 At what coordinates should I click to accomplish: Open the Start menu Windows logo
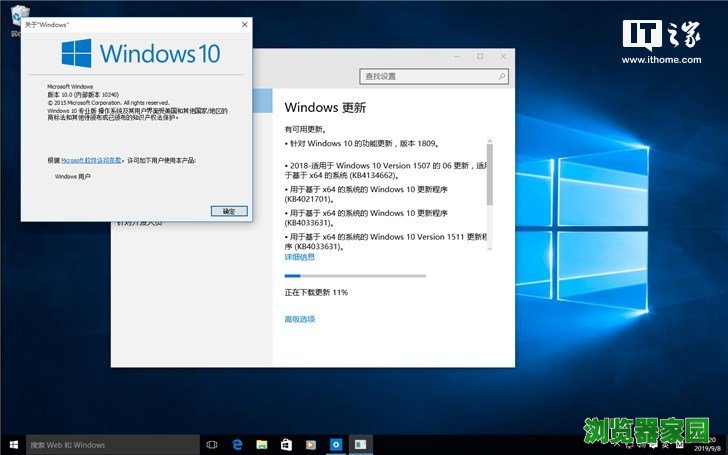(x=12, y=444)
